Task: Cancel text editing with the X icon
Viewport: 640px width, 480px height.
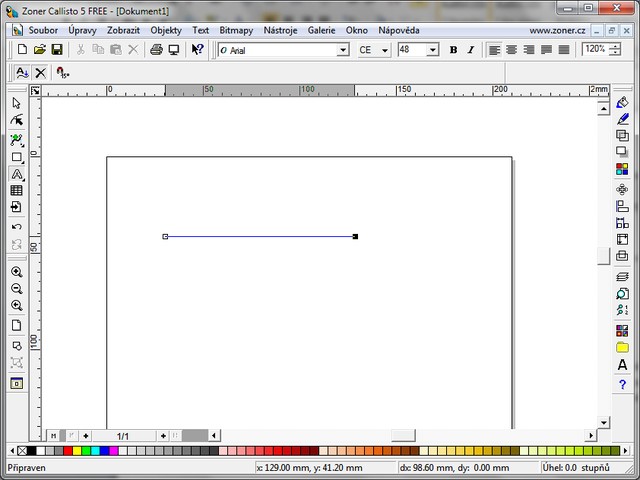Action: click(40, 73)
